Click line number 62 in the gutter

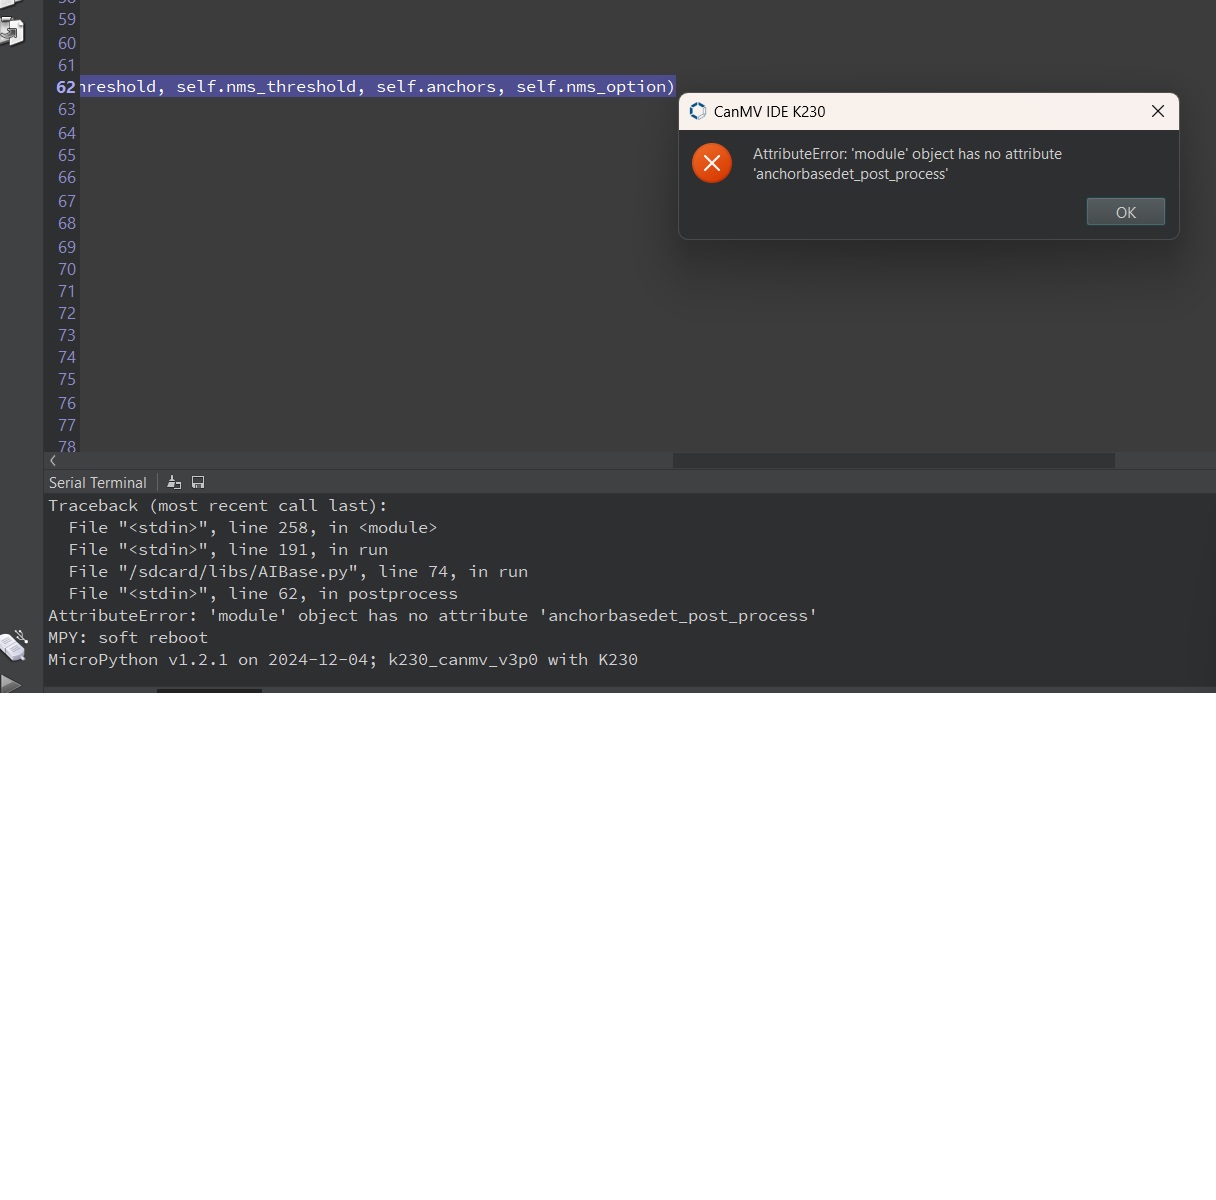(66, 87)
